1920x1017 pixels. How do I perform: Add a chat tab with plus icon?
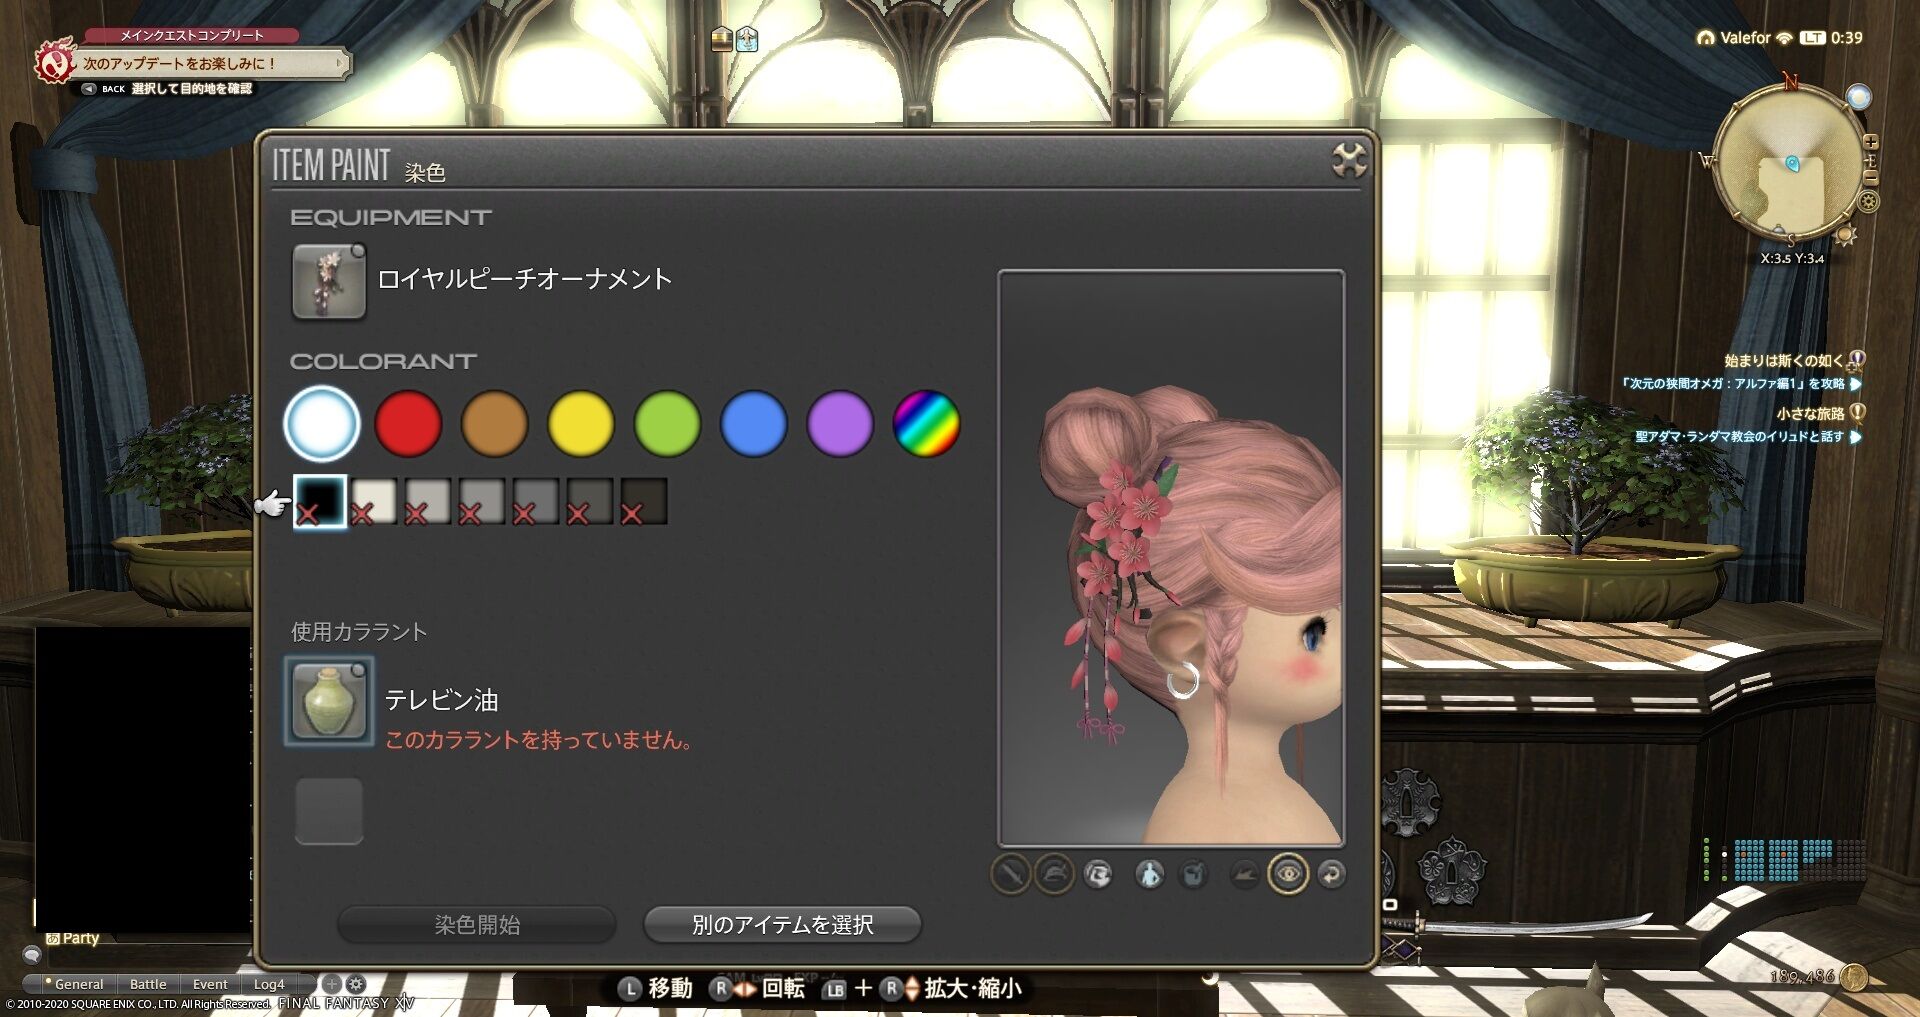332,984
